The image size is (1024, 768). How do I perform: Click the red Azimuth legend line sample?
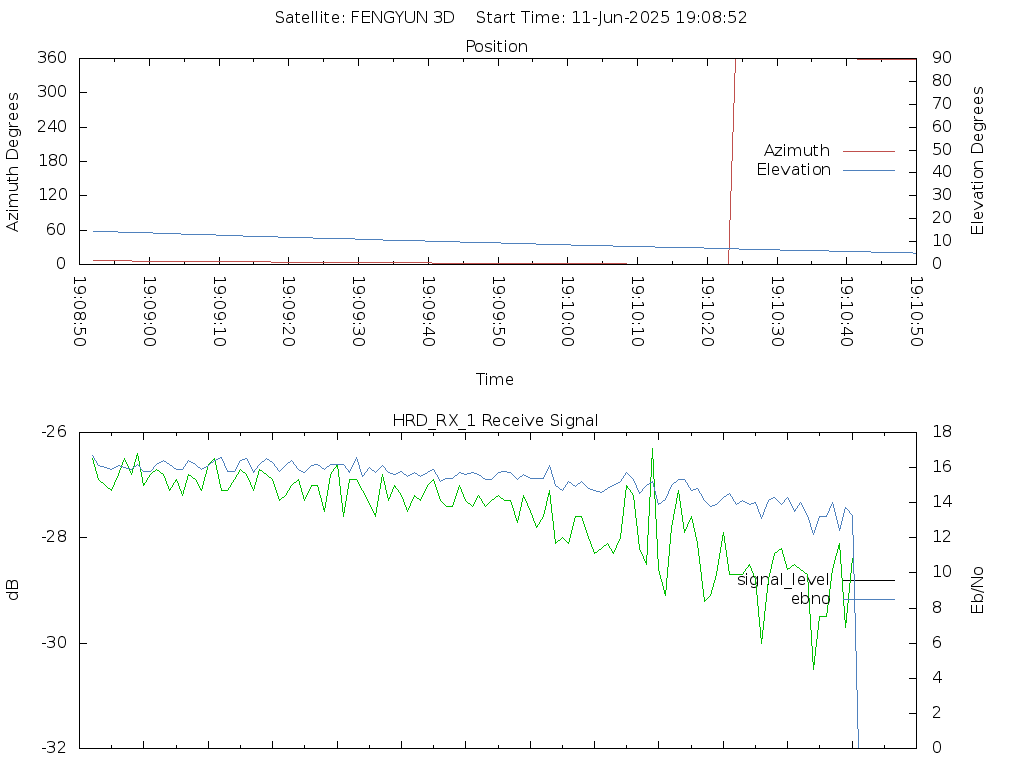(x=869, y=151)
